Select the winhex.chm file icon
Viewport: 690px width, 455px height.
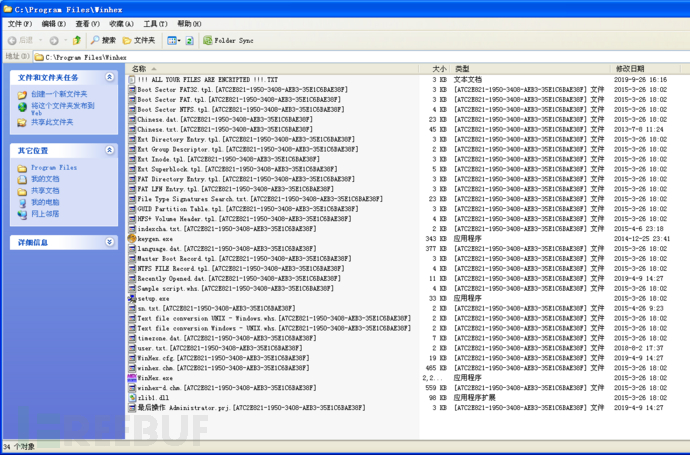(x=132, y=368)
